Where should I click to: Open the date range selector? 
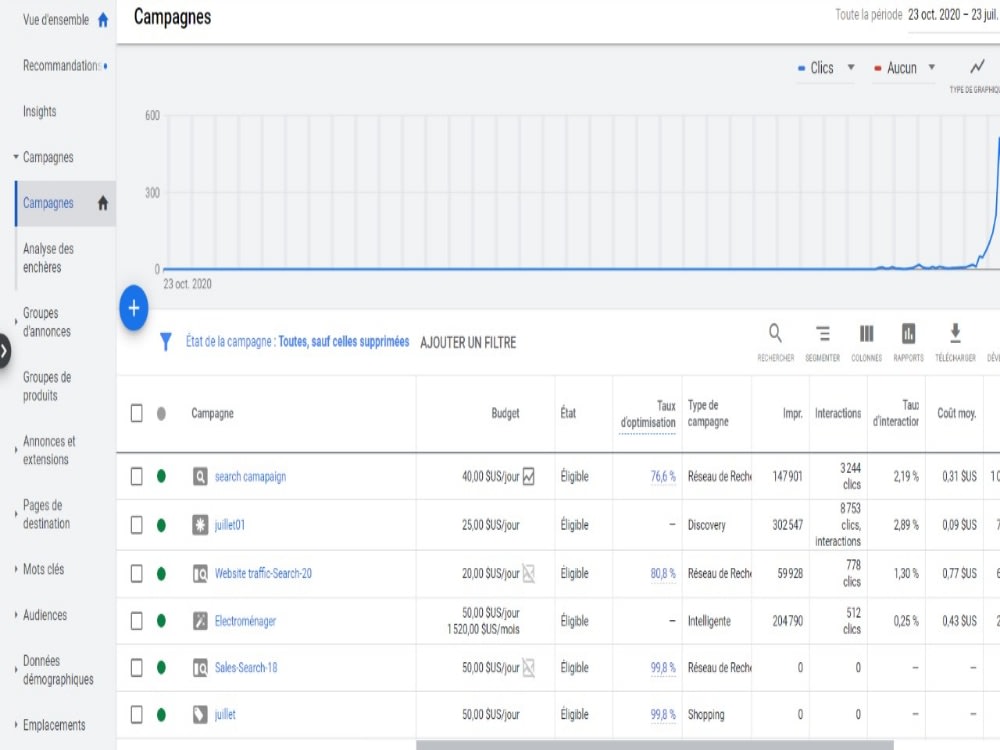pyautogui.click(x=953, y=15)
